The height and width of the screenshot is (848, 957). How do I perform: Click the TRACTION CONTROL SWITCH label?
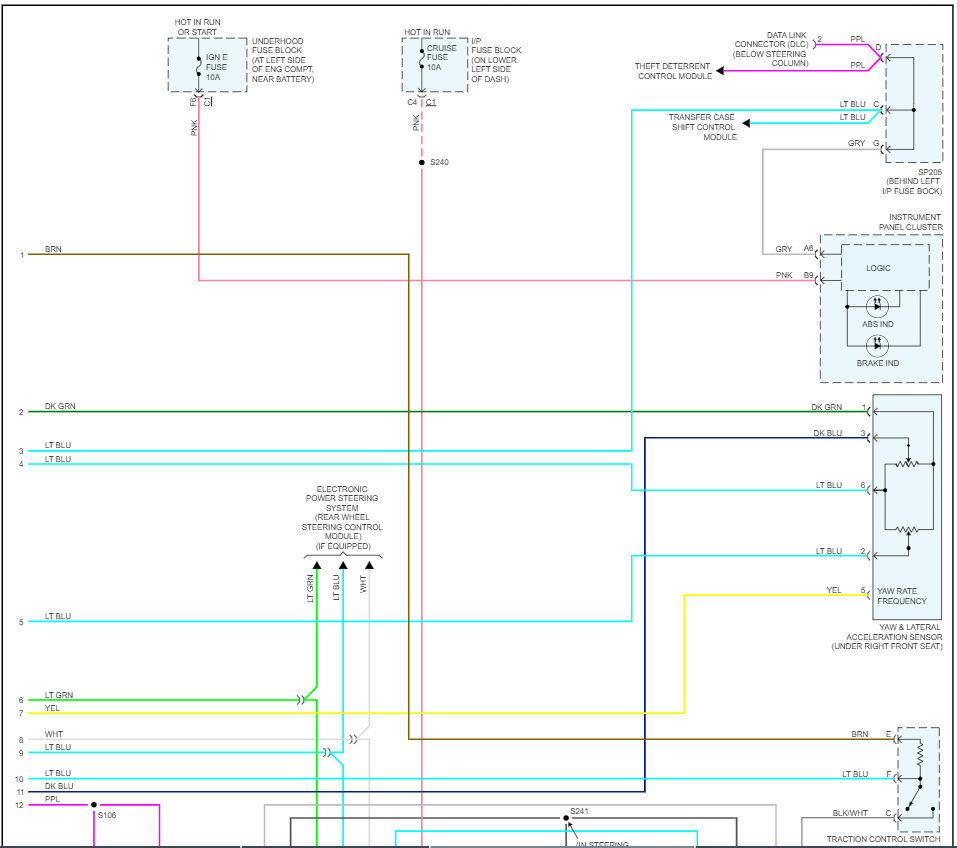tap(883, 839)
